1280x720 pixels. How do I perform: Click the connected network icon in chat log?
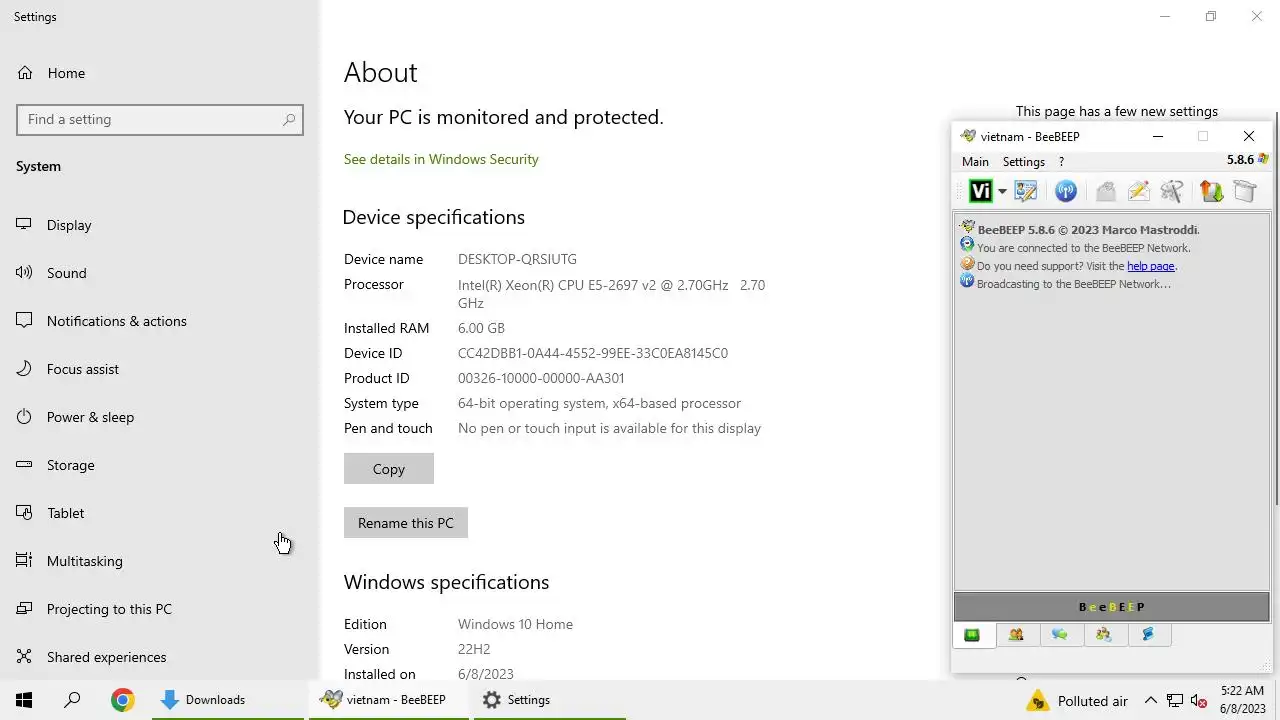pyautogui.click(x=967, y=246)
